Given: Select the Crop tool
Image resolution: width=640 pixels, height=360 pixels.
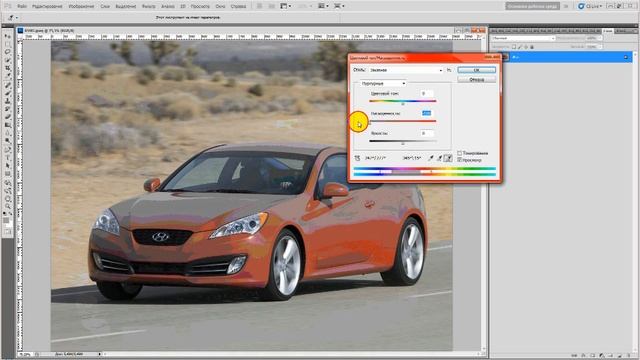Looking at the screenshot, I should [x=8, y=68].
